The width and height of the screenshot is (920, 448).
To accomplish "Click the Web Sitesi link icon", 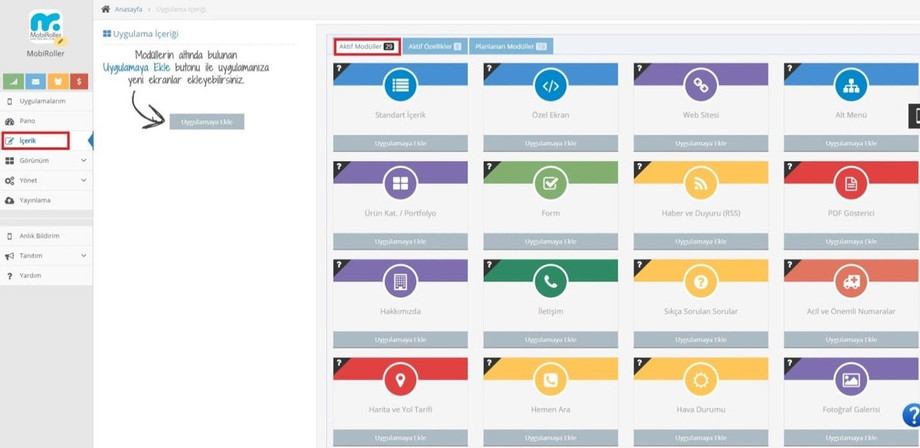I will (x=700, y=86).
